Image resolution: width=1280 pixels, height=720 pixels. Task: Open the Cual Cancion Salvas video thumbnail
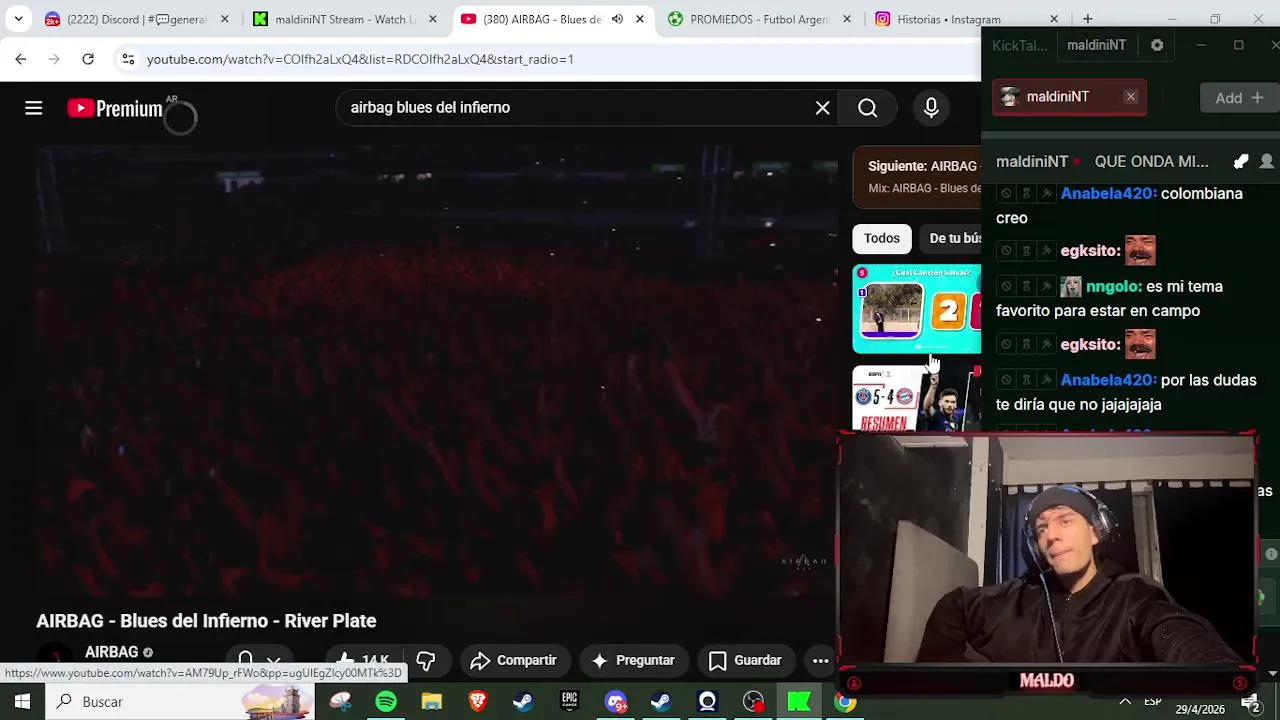[916, 309]
